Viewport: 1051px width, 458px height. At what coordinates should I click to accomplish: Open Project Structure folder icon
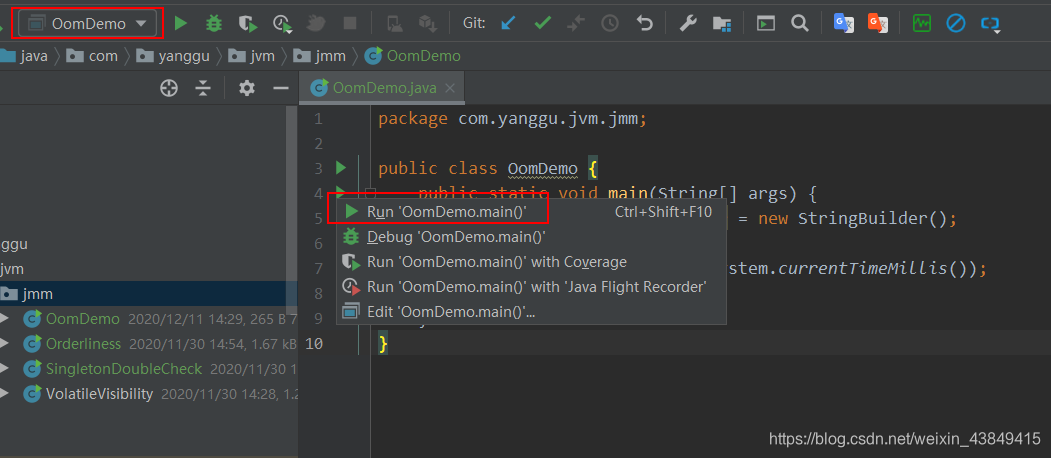click(x=722, y=23)
